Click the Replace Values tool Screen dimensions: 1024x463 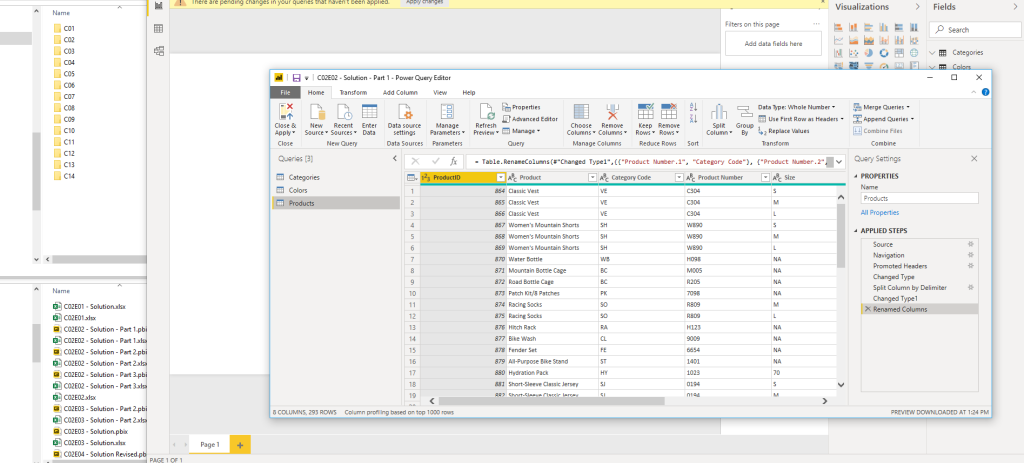(x=787, y=130)
